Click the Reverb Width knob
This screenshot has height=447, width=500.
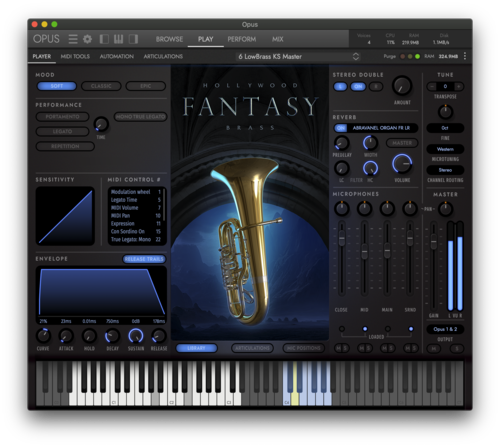370,143
